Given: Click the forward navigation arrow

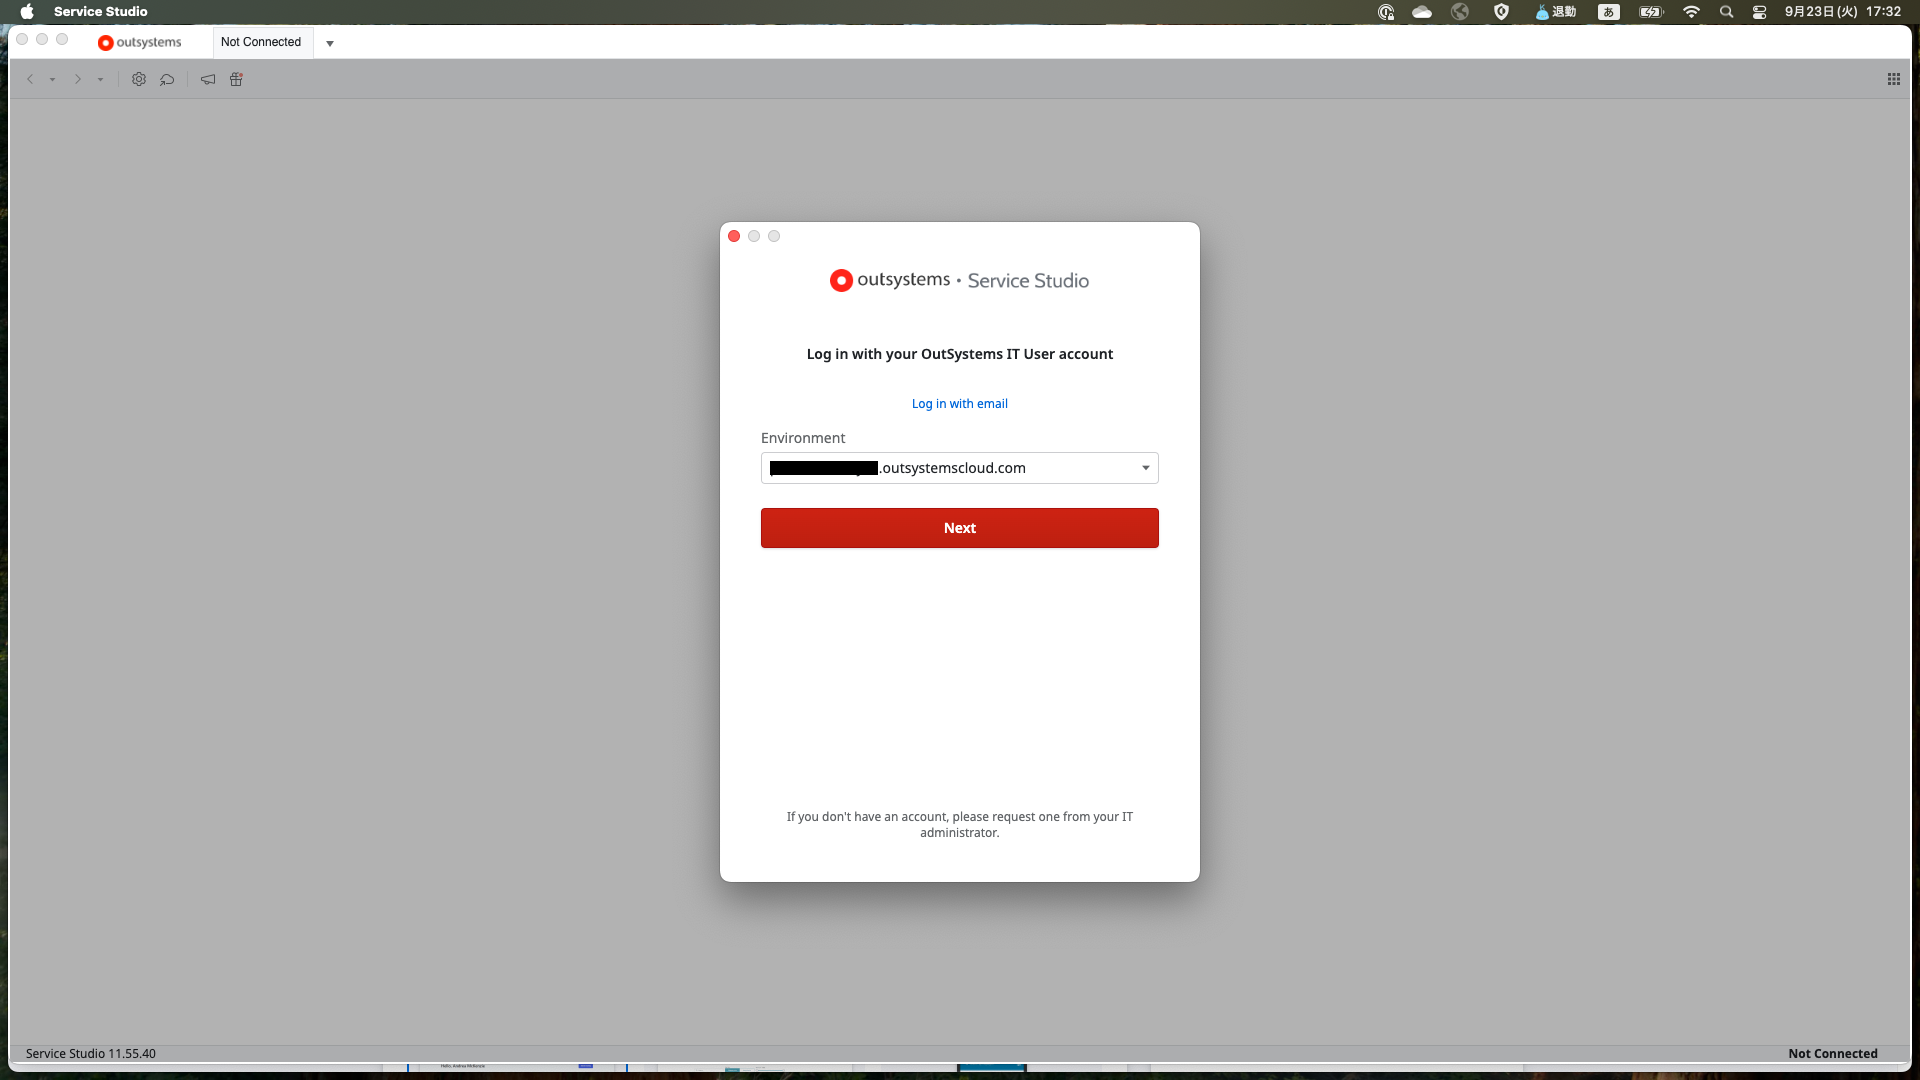Looking at the screenshot, I should click(x=77, y=79).
